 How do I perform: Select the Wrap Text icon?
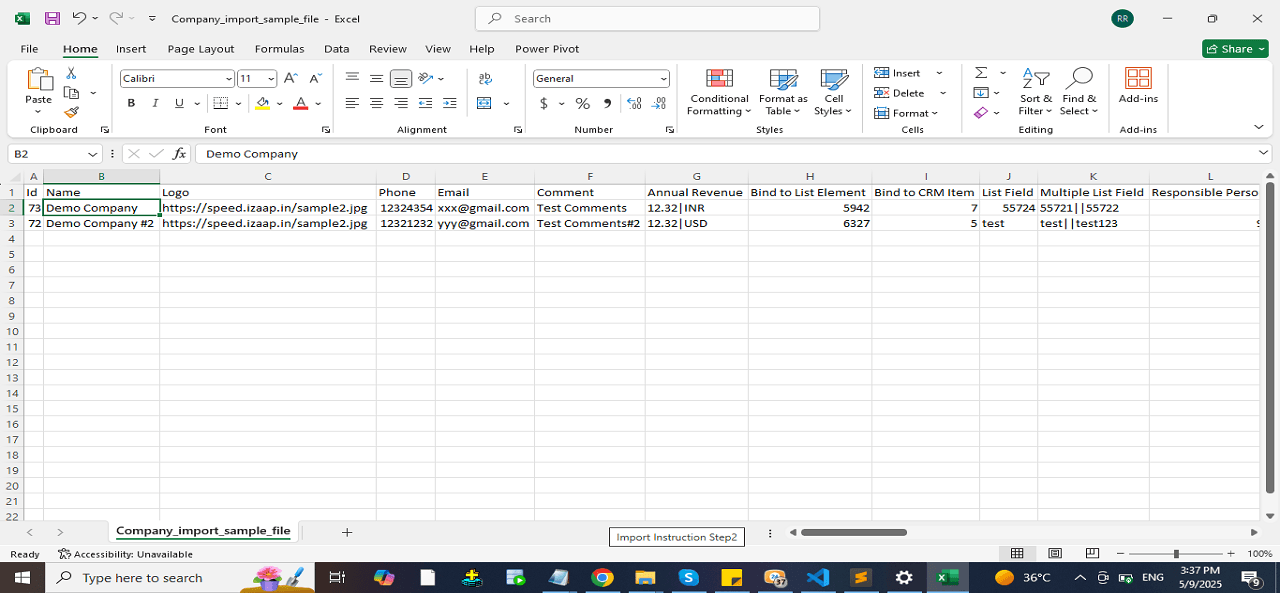click(484, 77)
